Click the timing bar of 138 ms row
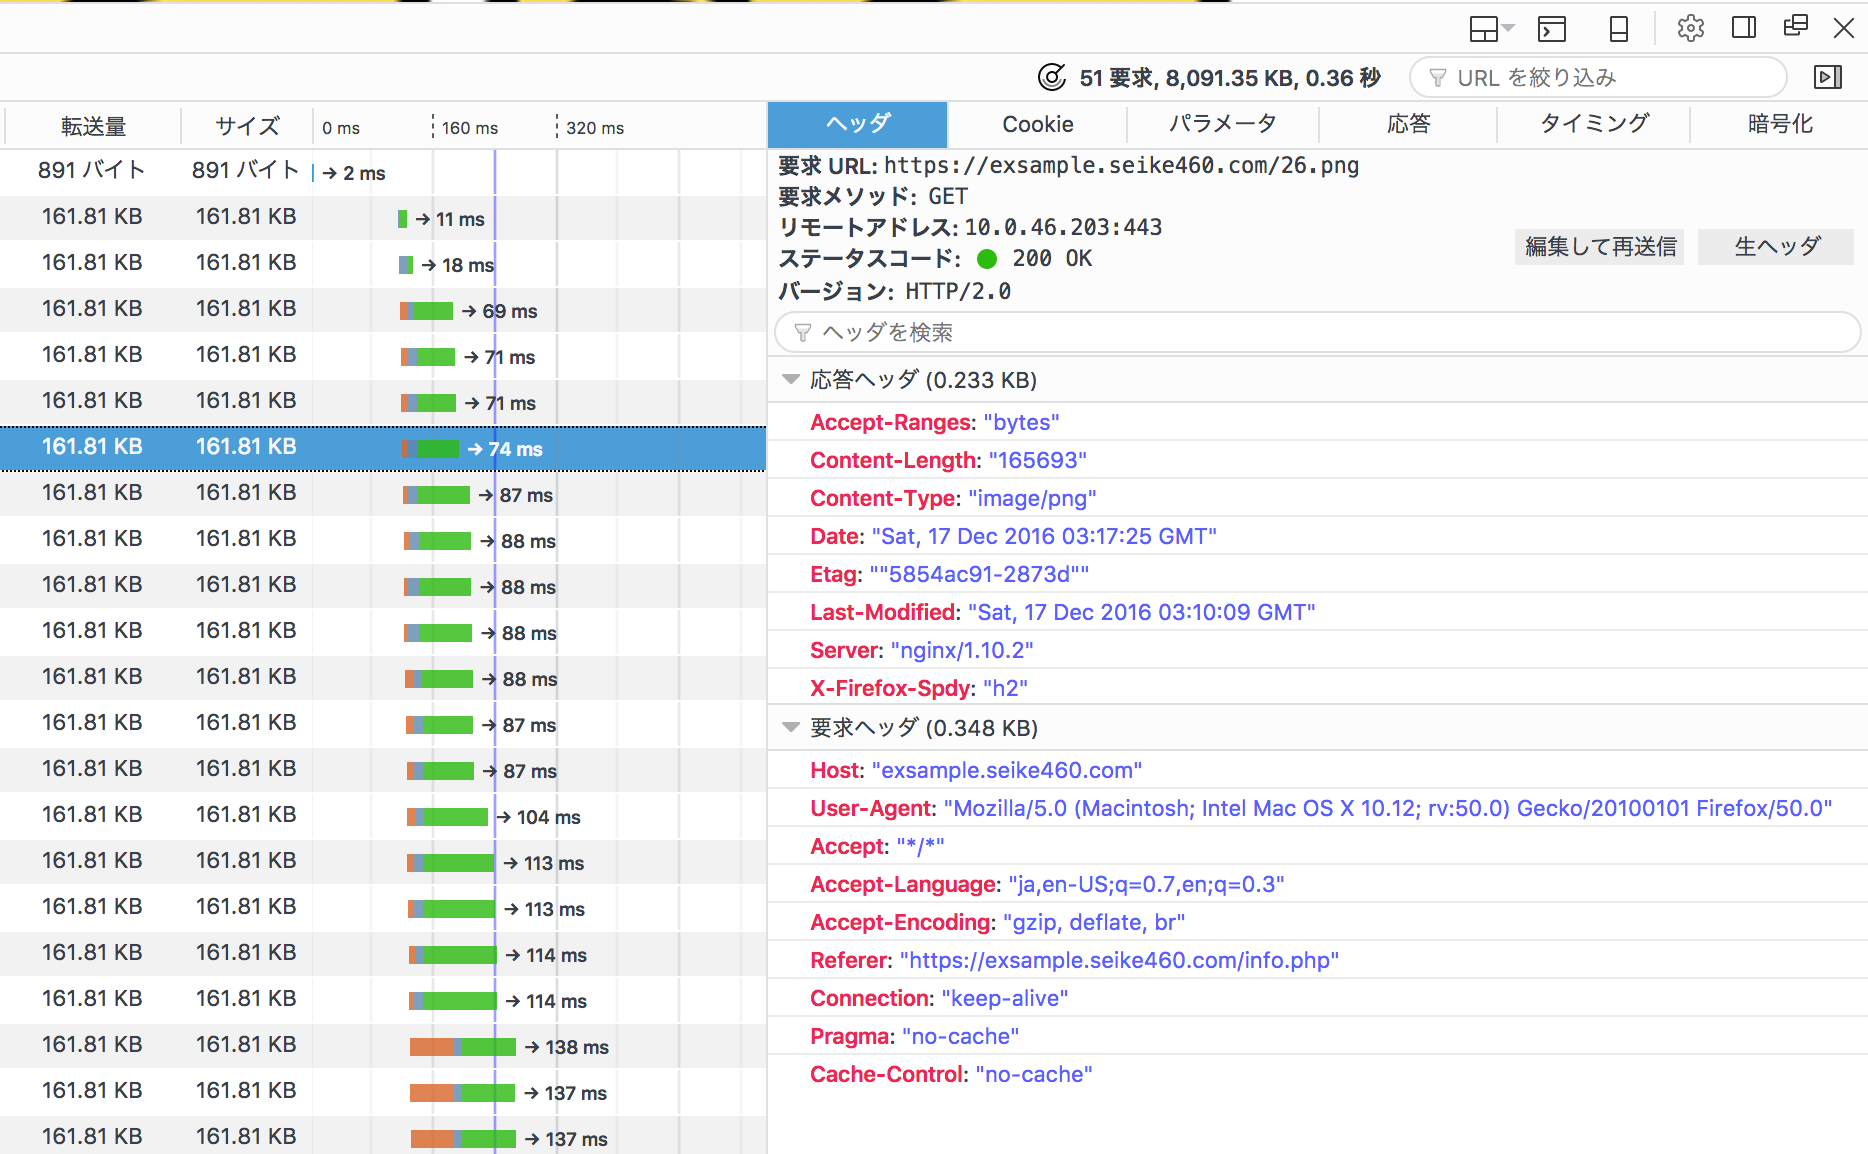 (x=462, y=1047)
